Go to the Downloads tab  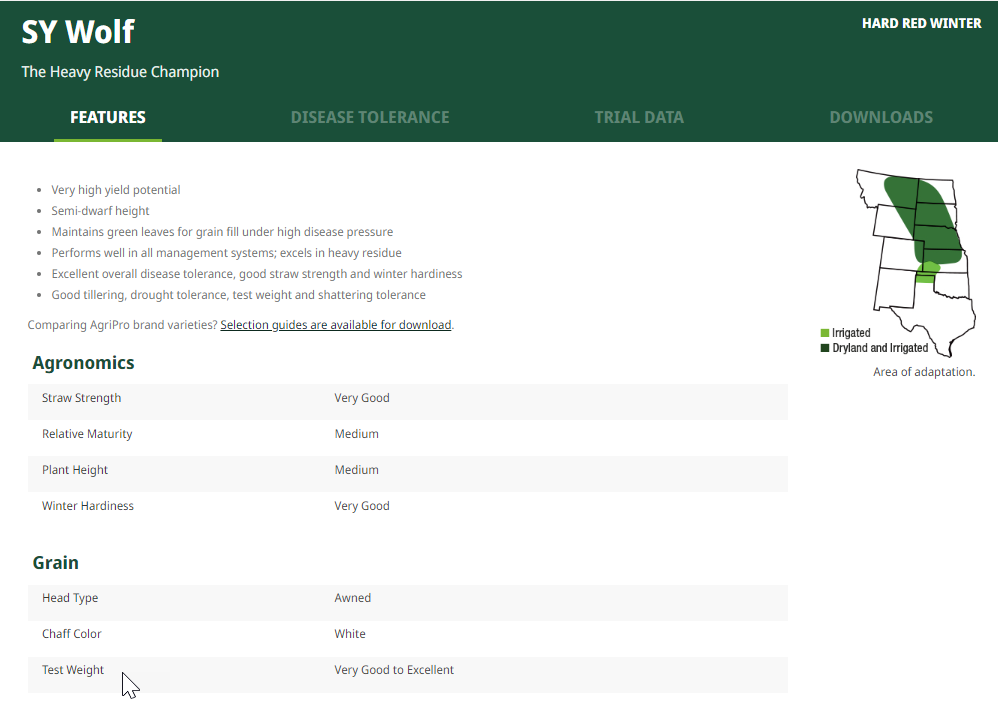click(881, 117)
